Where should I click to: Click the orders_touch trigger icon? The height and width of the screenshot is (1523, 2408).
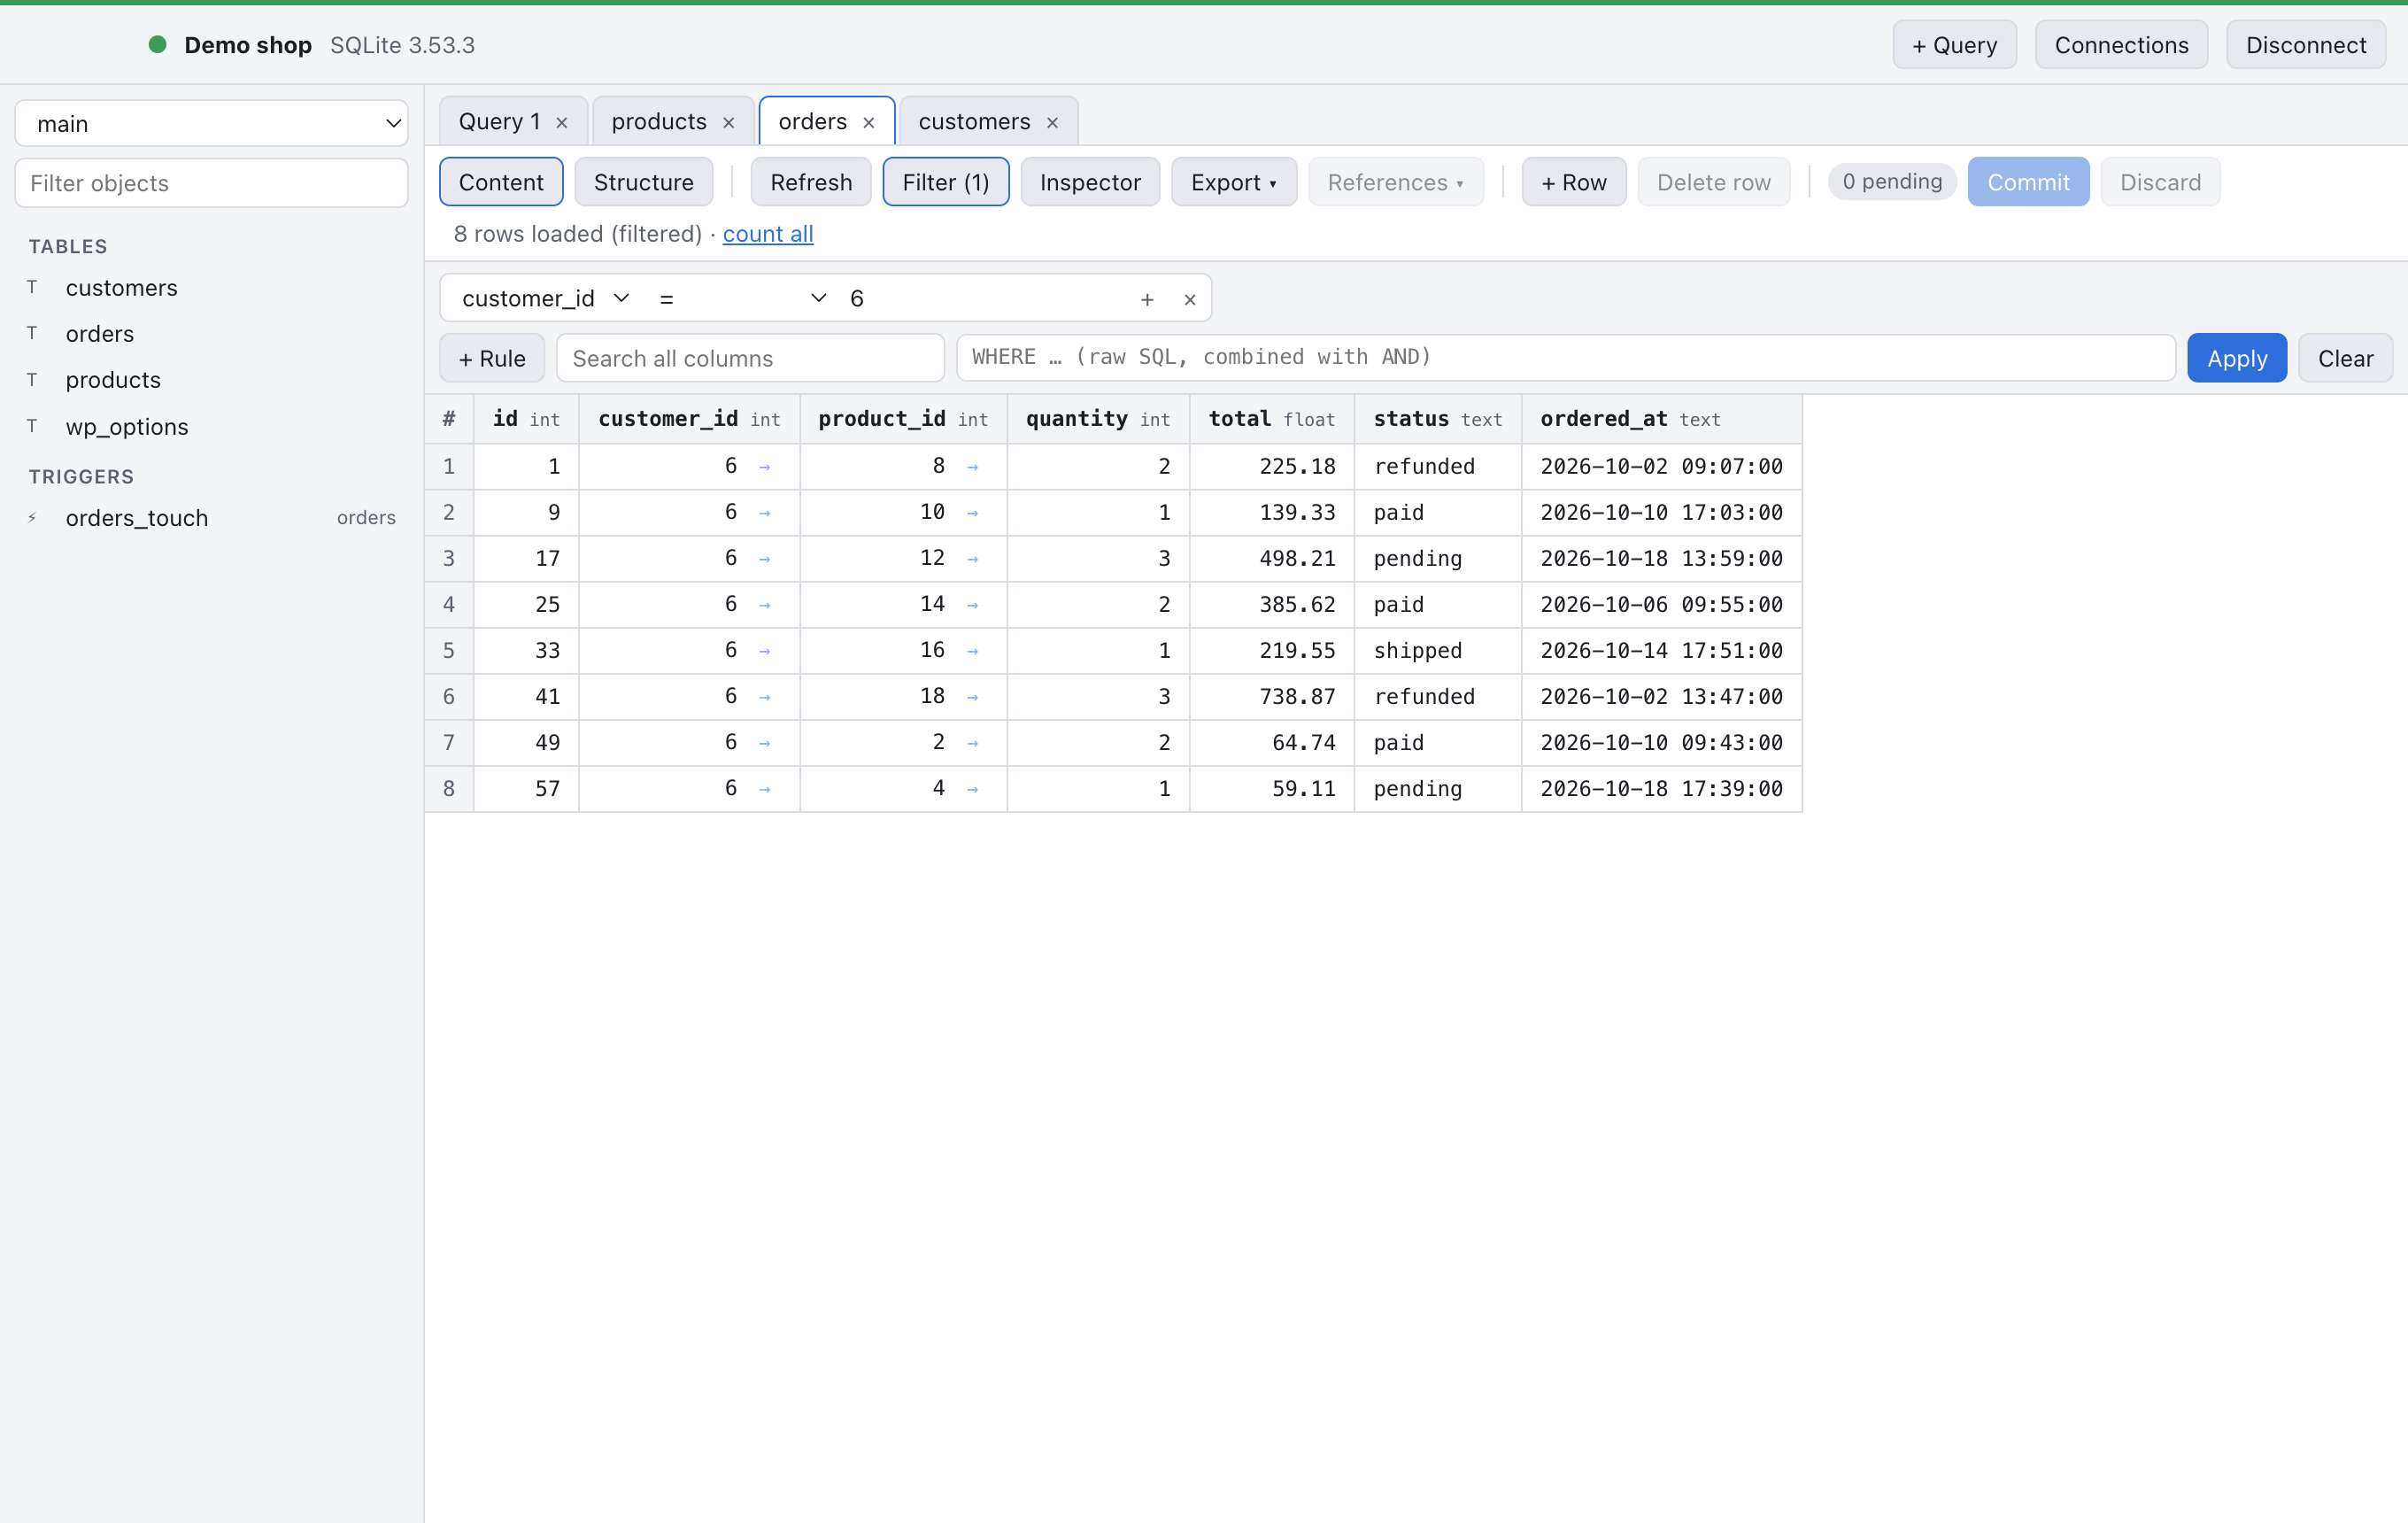pos(32,518)
